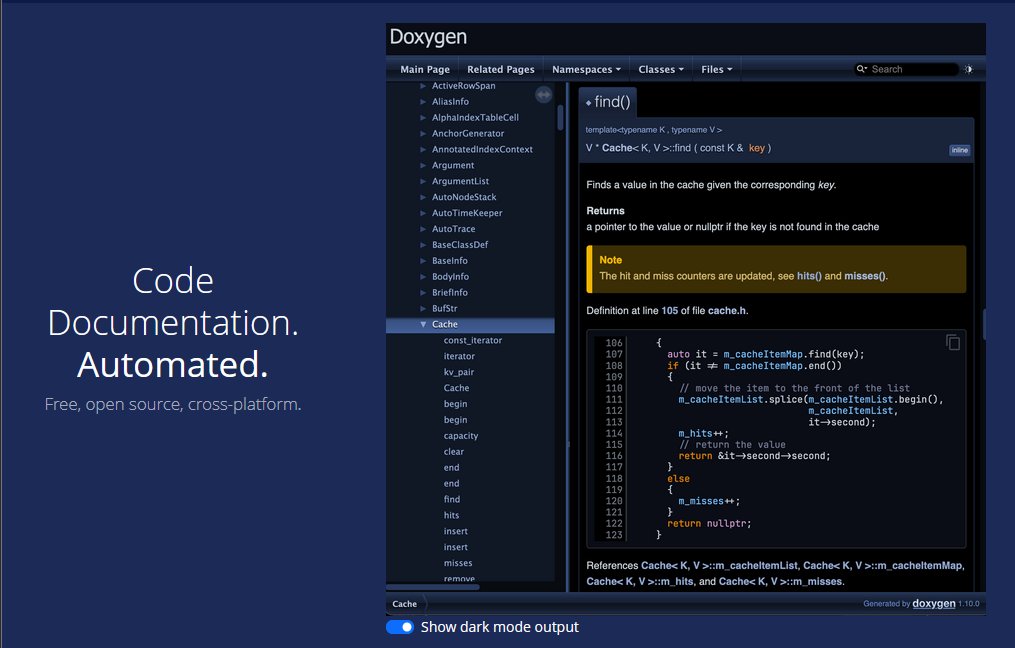Open the Files dropdown menu

pos(717,69)
